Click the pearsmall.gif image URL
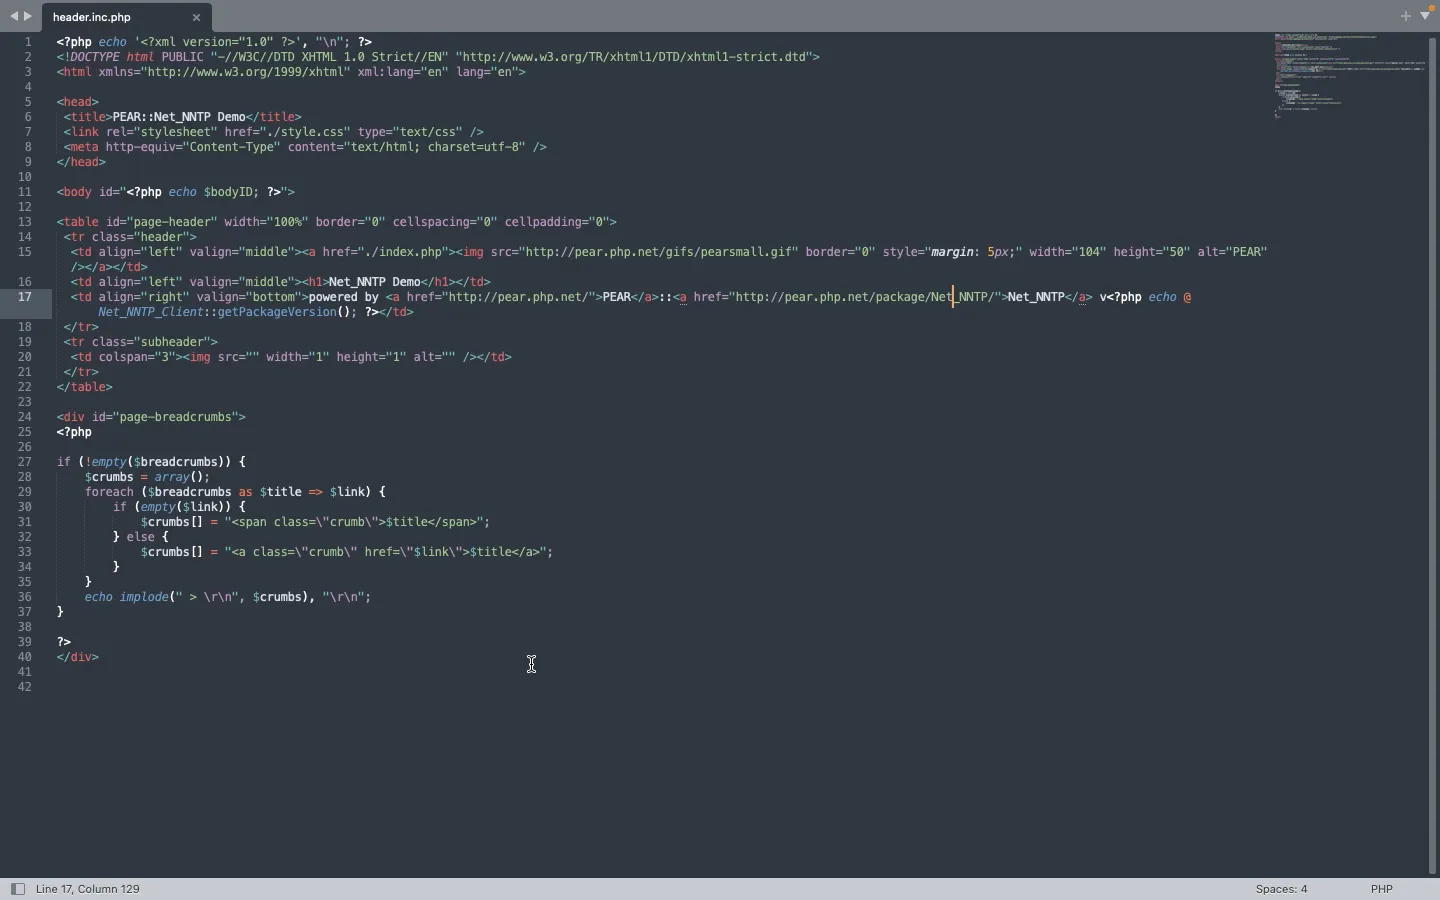The height and width of the screenshot is (900, 1440). (x=661, y=252)
